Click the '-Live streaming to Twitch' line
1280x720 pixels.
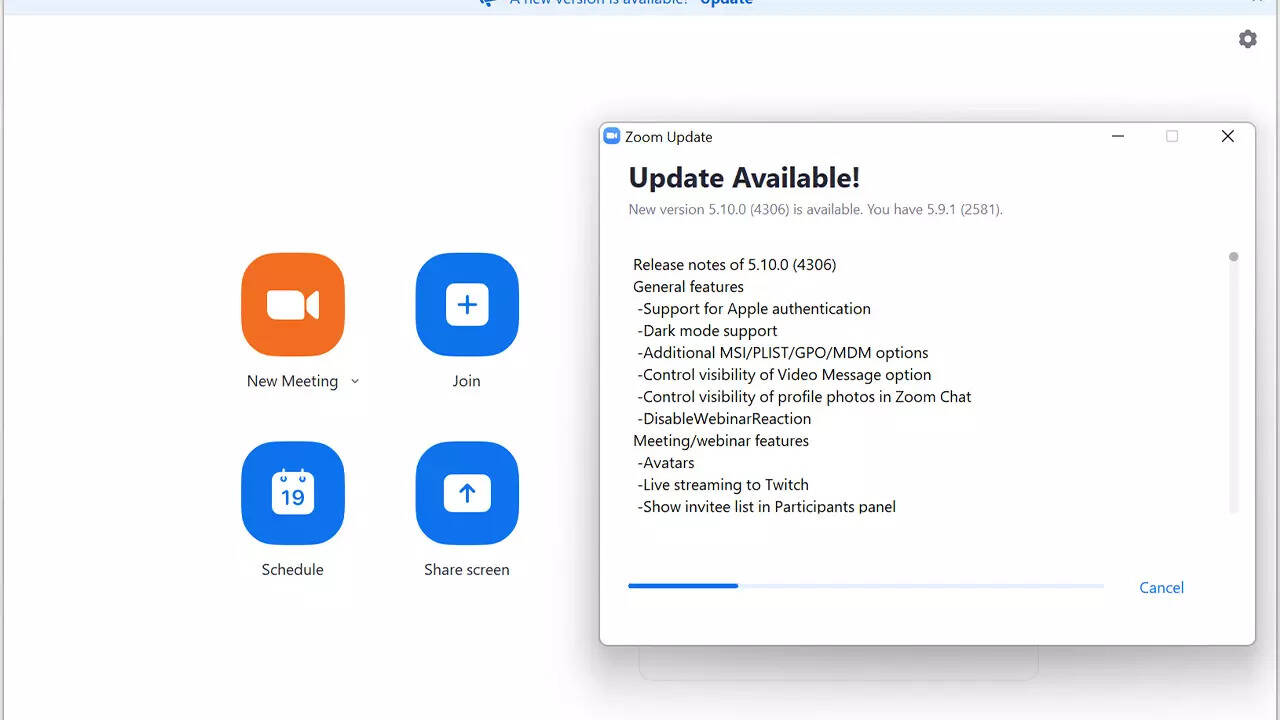point(723,485)
